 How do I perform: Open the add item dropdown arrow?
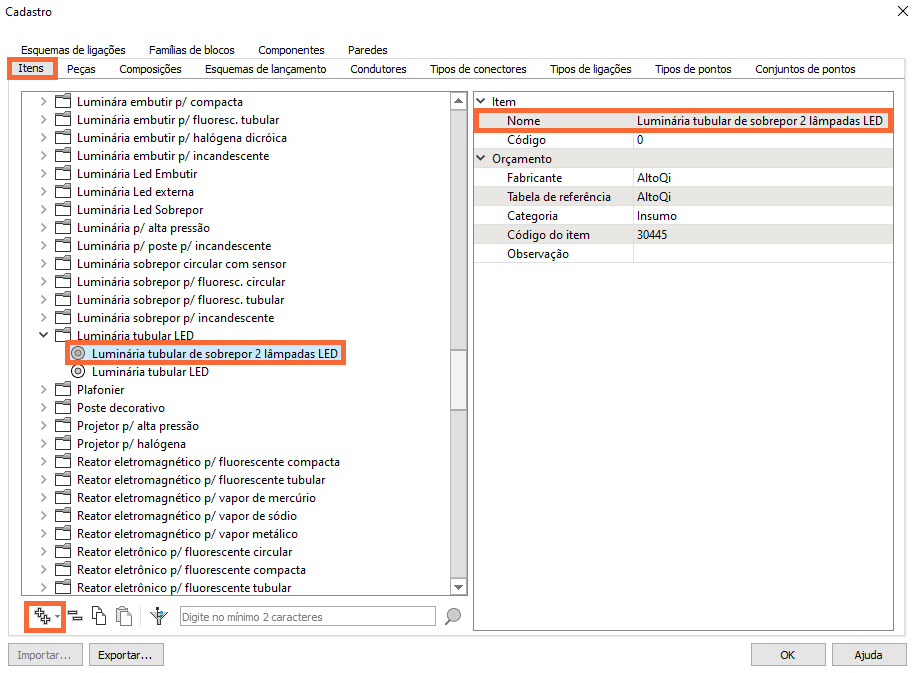[58, 618]
